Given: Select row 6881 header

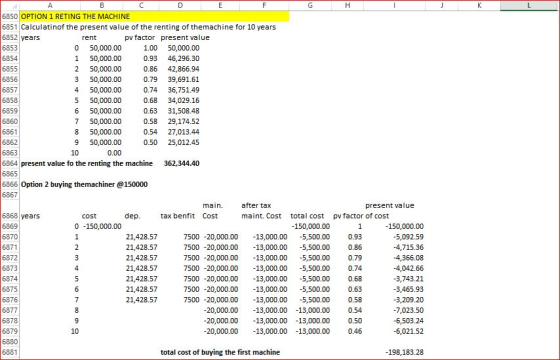Looking at the screenshot, I should coord(10,352).
